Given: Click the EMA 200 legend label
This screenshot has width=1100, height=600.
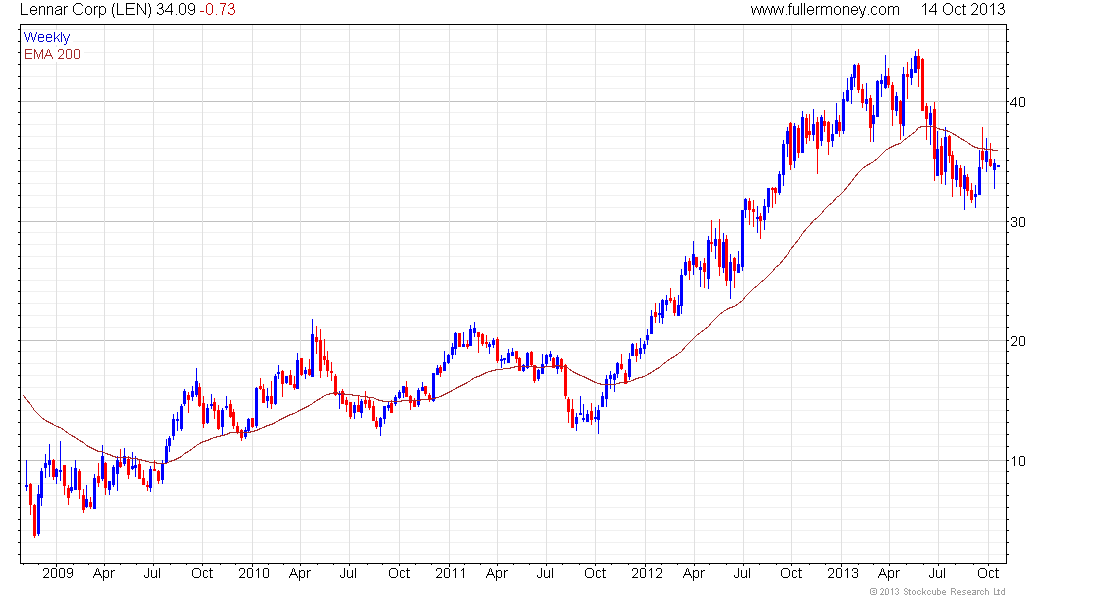Looking at the screenshot, I should [x=52, y=55].
